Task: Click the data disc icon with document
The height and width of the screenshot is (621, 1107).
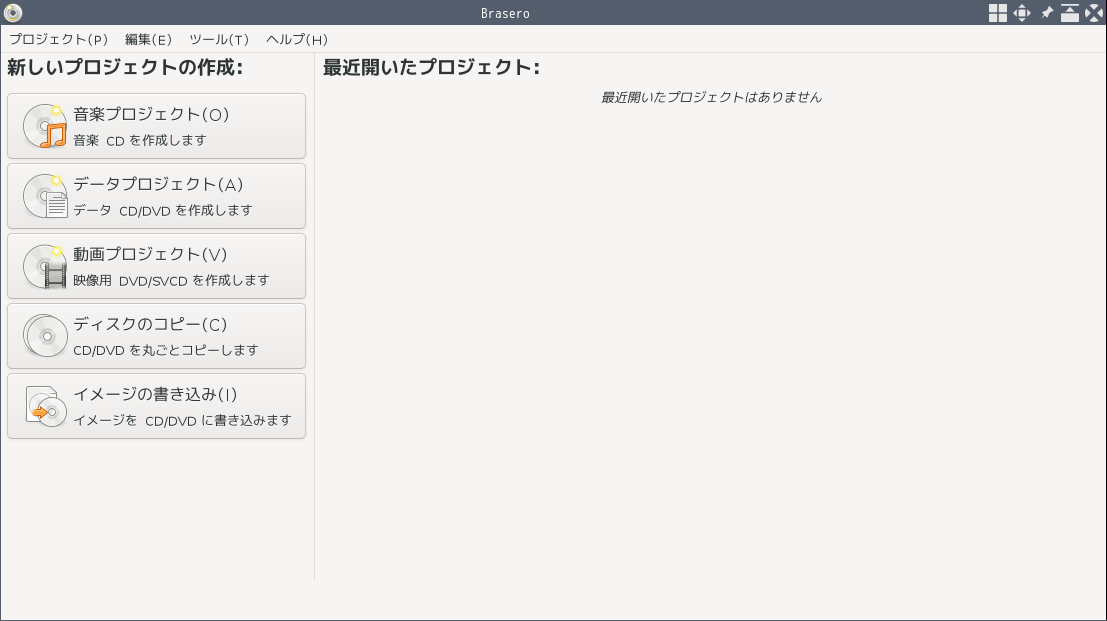Action: click(x=45, y=196)
